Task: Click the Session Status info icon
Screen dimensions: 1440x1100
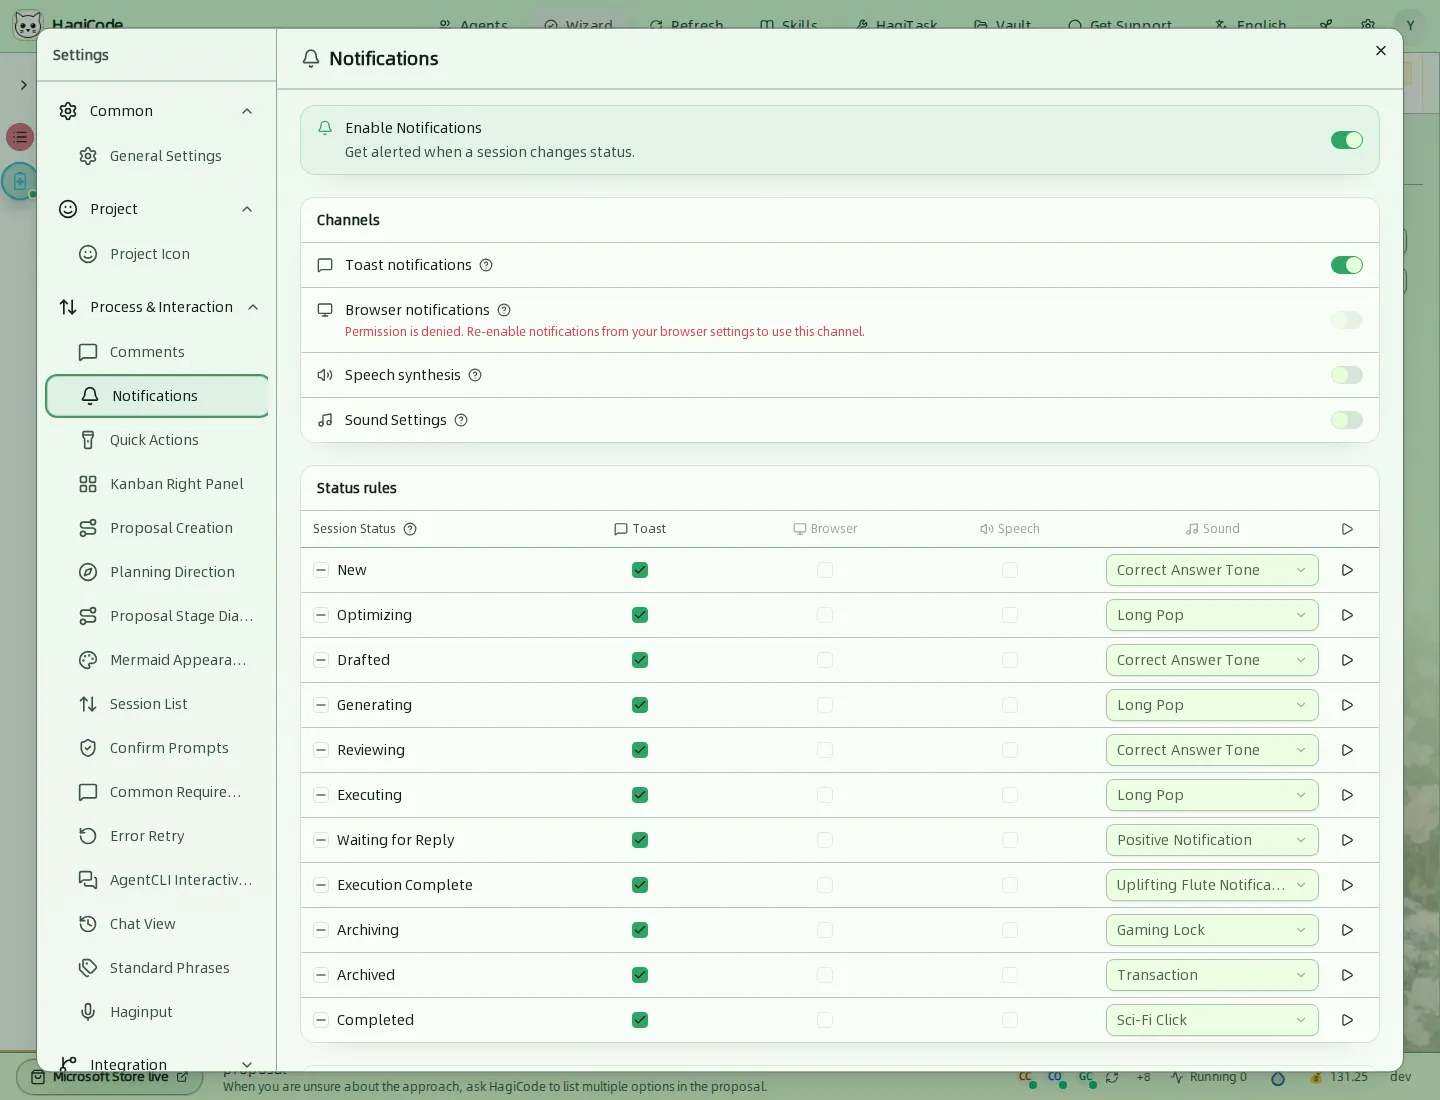Action: (x=410, y=529)
